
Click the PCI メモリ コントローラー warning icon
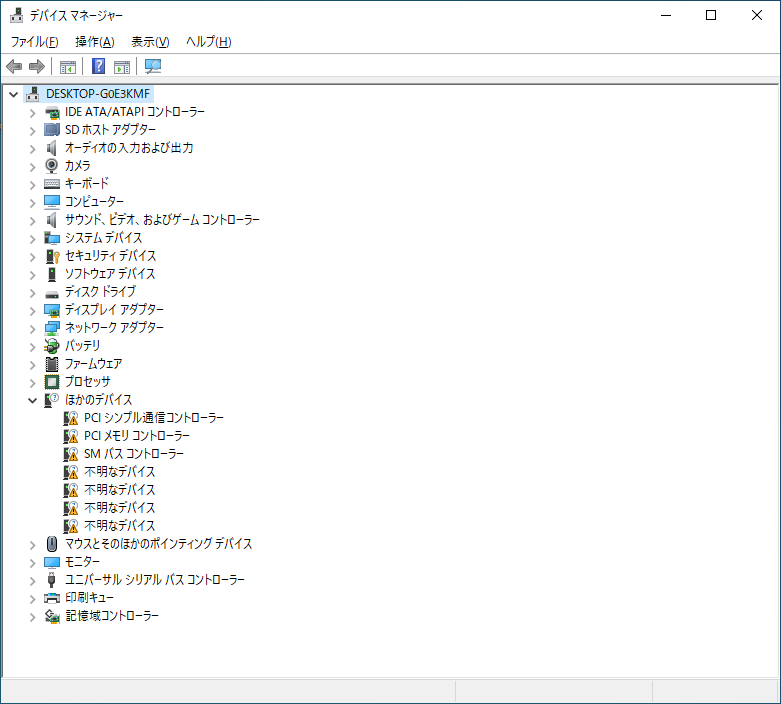tap(71, 436)
